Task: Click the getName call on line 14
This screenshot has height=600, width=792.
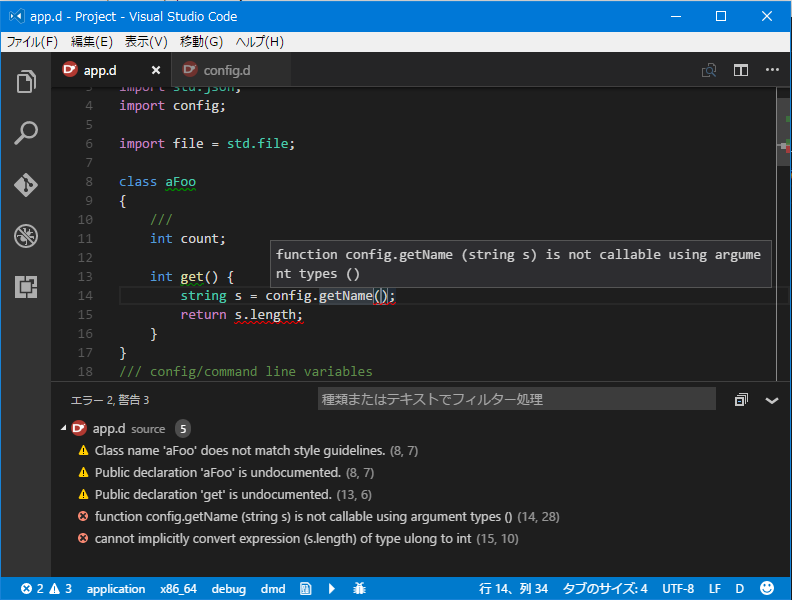Action: click(x=345, y=295)
